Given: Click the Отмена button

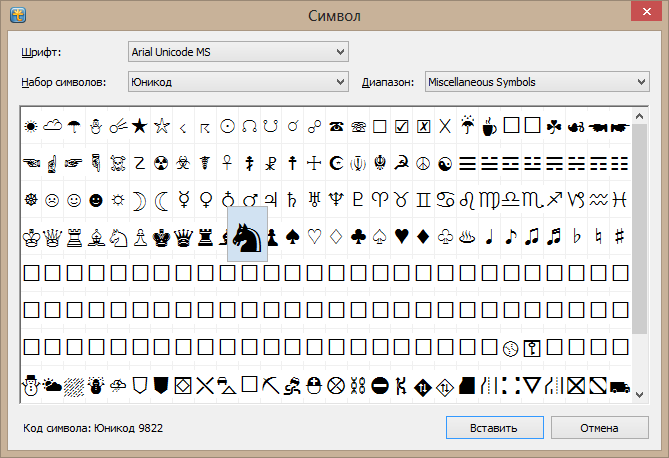Looking at the screenshot, I should click(x=599, y=428).
